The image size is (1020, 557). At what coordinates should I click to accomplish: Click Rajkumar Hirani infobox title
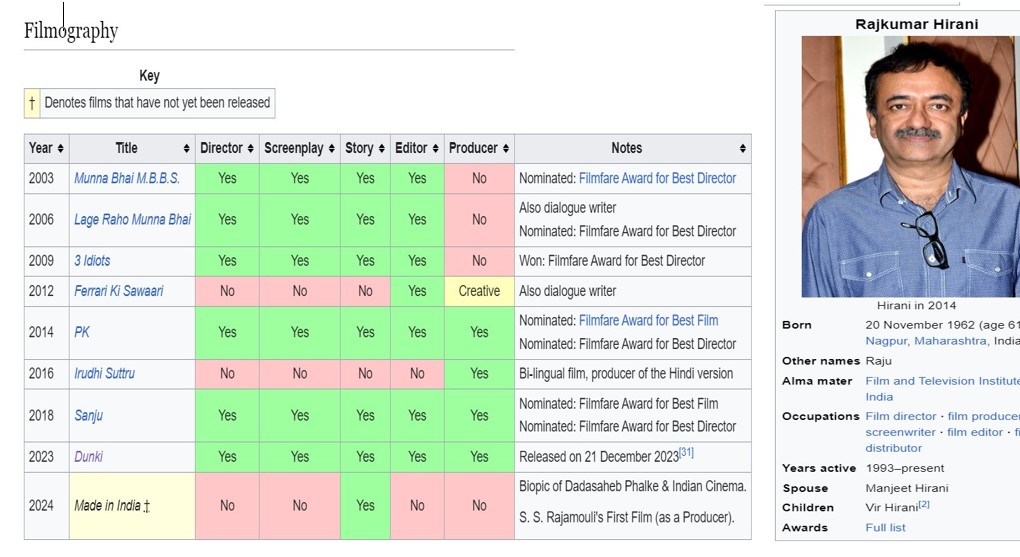(917, 25)
